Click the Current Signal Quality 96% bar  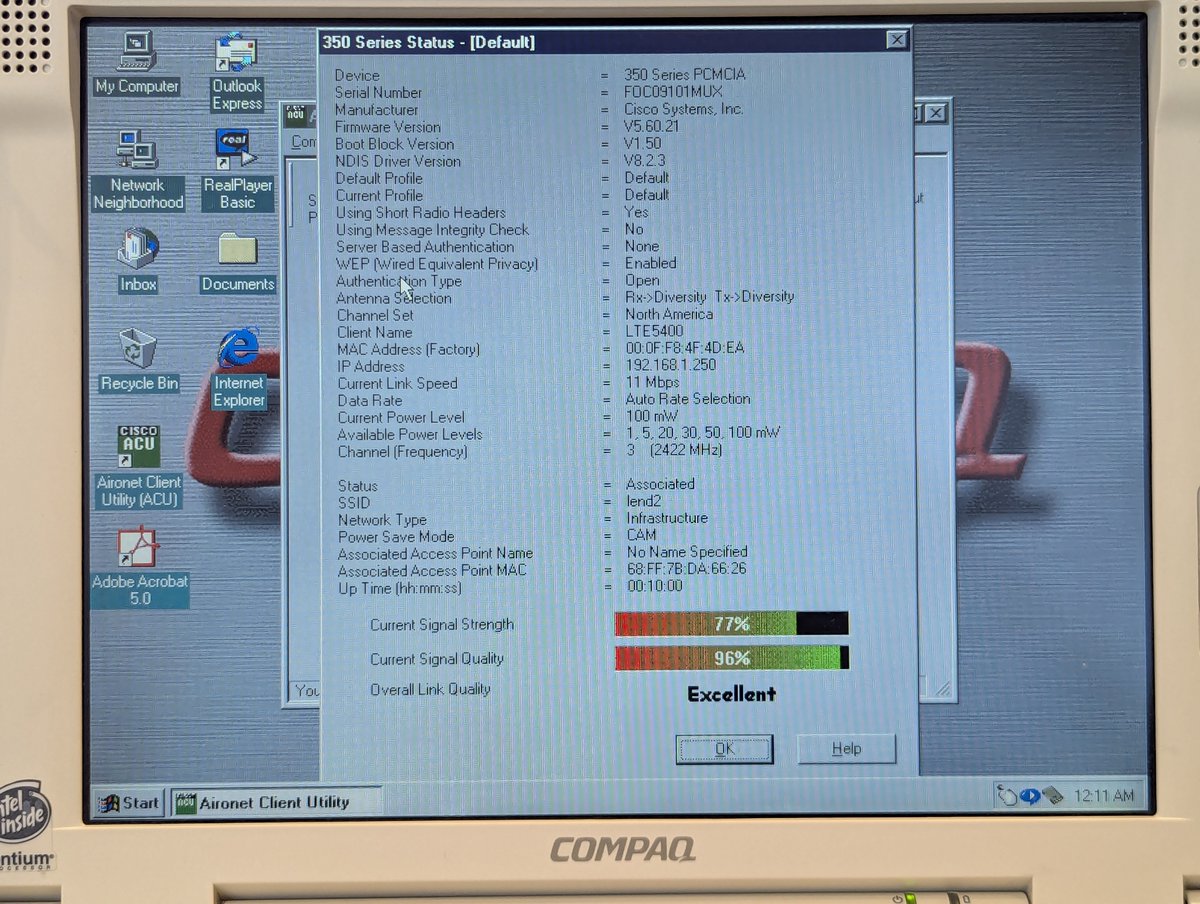[x=731, y=658]
